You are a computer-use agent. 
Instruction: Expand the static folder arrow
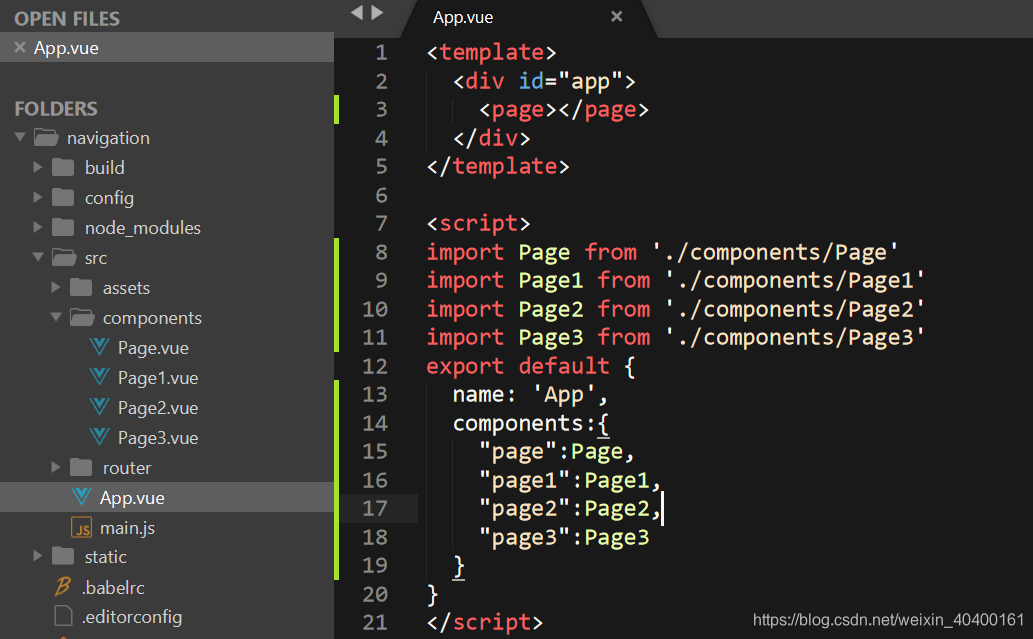click(x=38, y=556)
